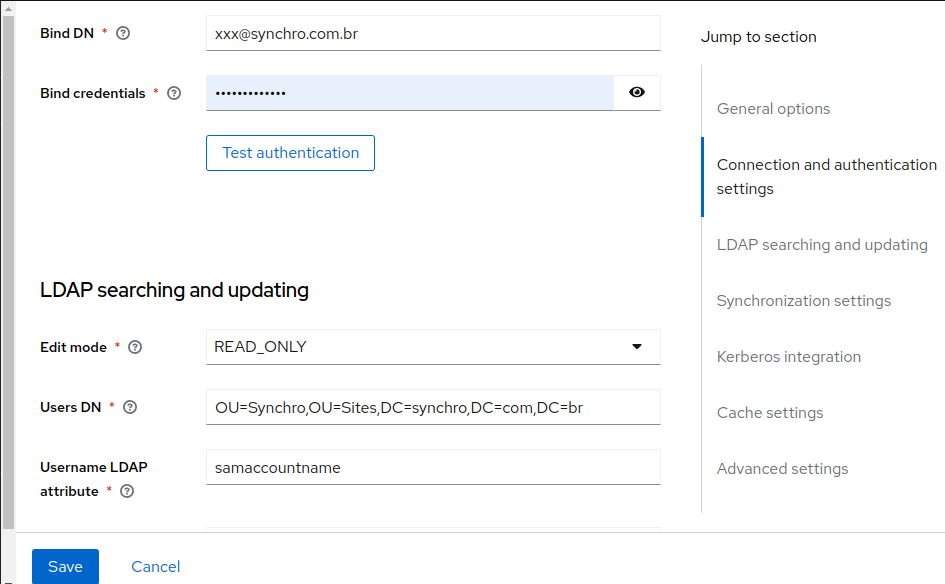Image resolution: width=945 pixels, height=584 pixels.
Task: Jump to Kerberos integration section
Action: 788,356
